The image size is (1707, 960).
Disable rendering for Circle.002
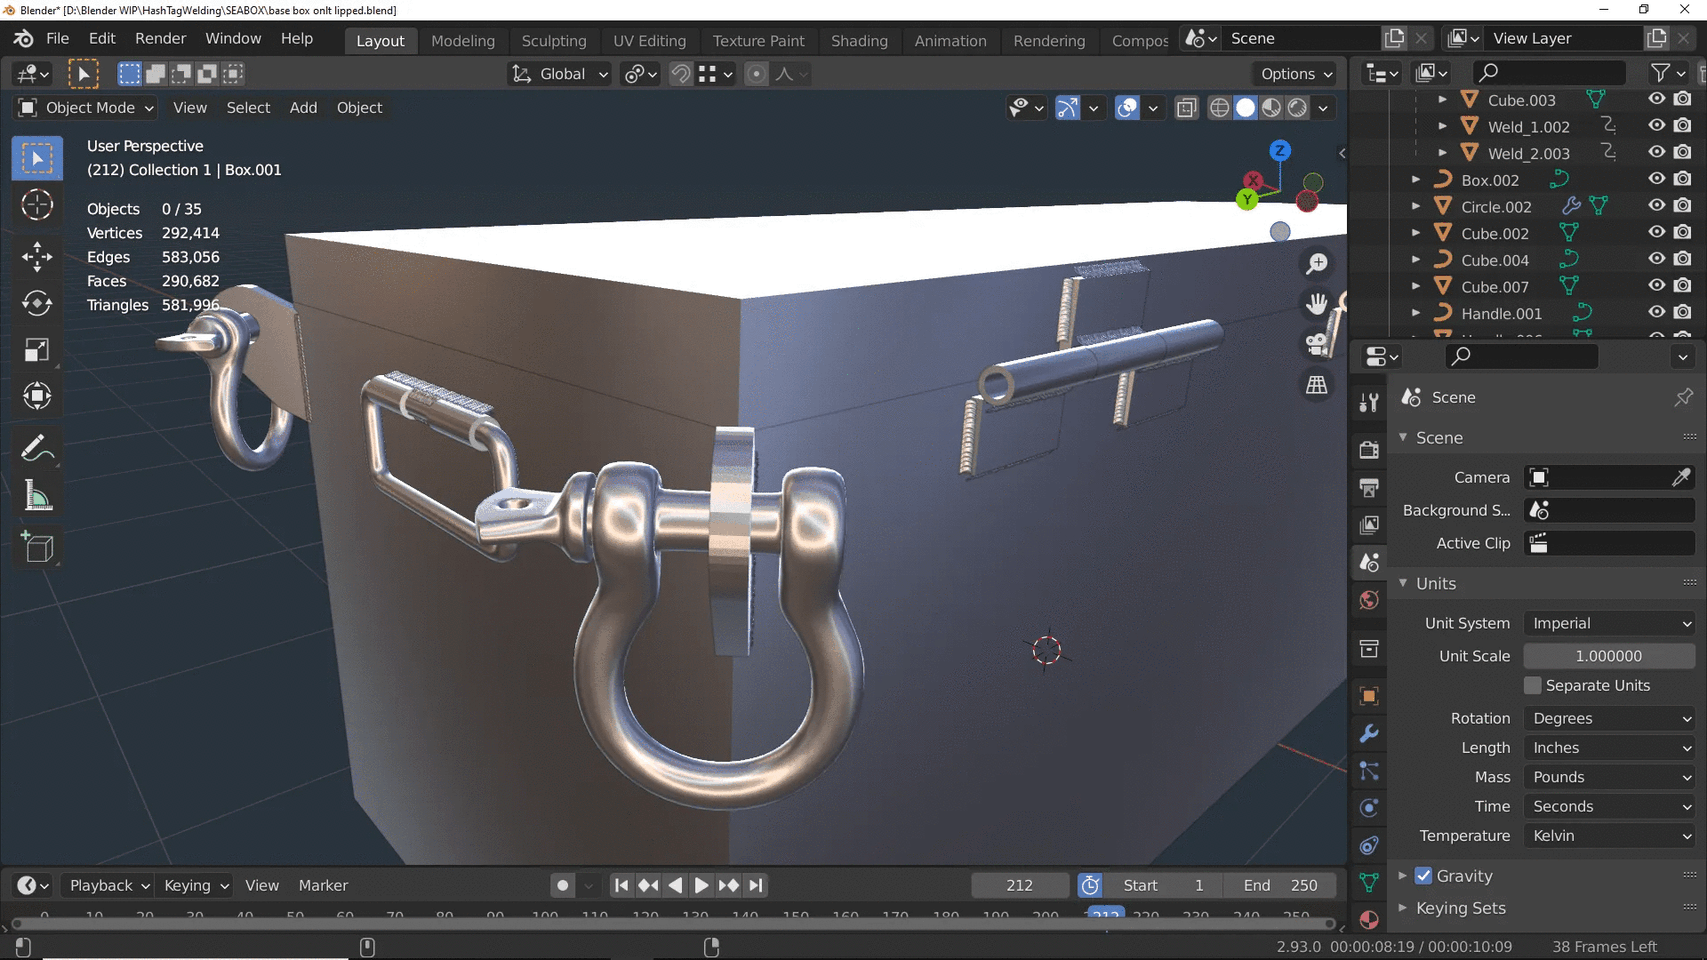pyautogui.click(x=1683, y=206)
